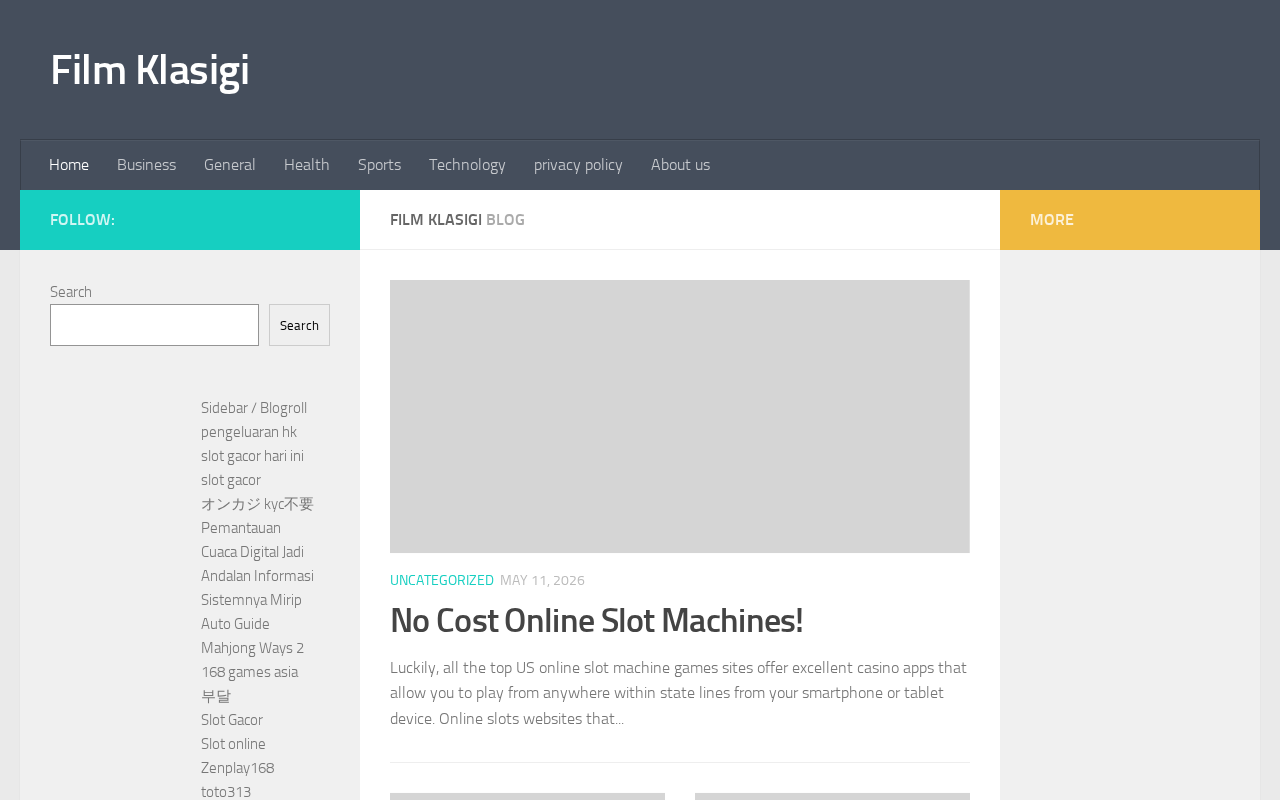The width and height of the screenshot is (1280, 800).
Task: Open the Business category
Action: (x=146, y=165)
